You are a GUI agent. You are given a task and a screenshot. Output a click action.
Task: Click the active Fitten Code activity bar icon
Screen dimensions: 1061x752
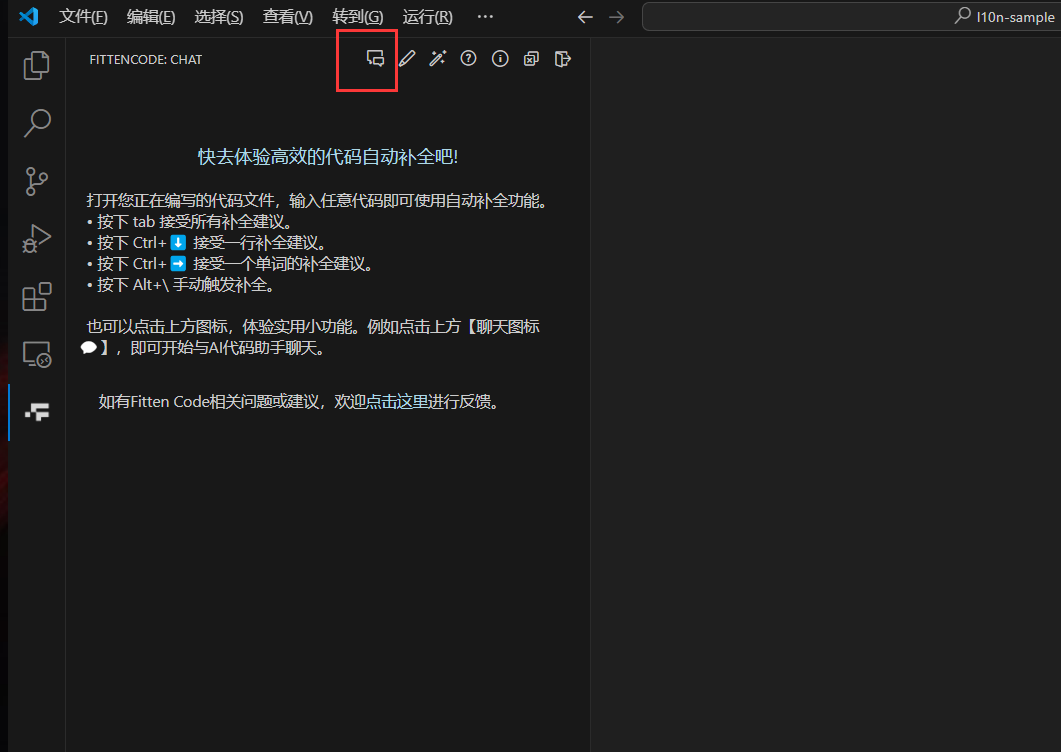click(36, 411)
